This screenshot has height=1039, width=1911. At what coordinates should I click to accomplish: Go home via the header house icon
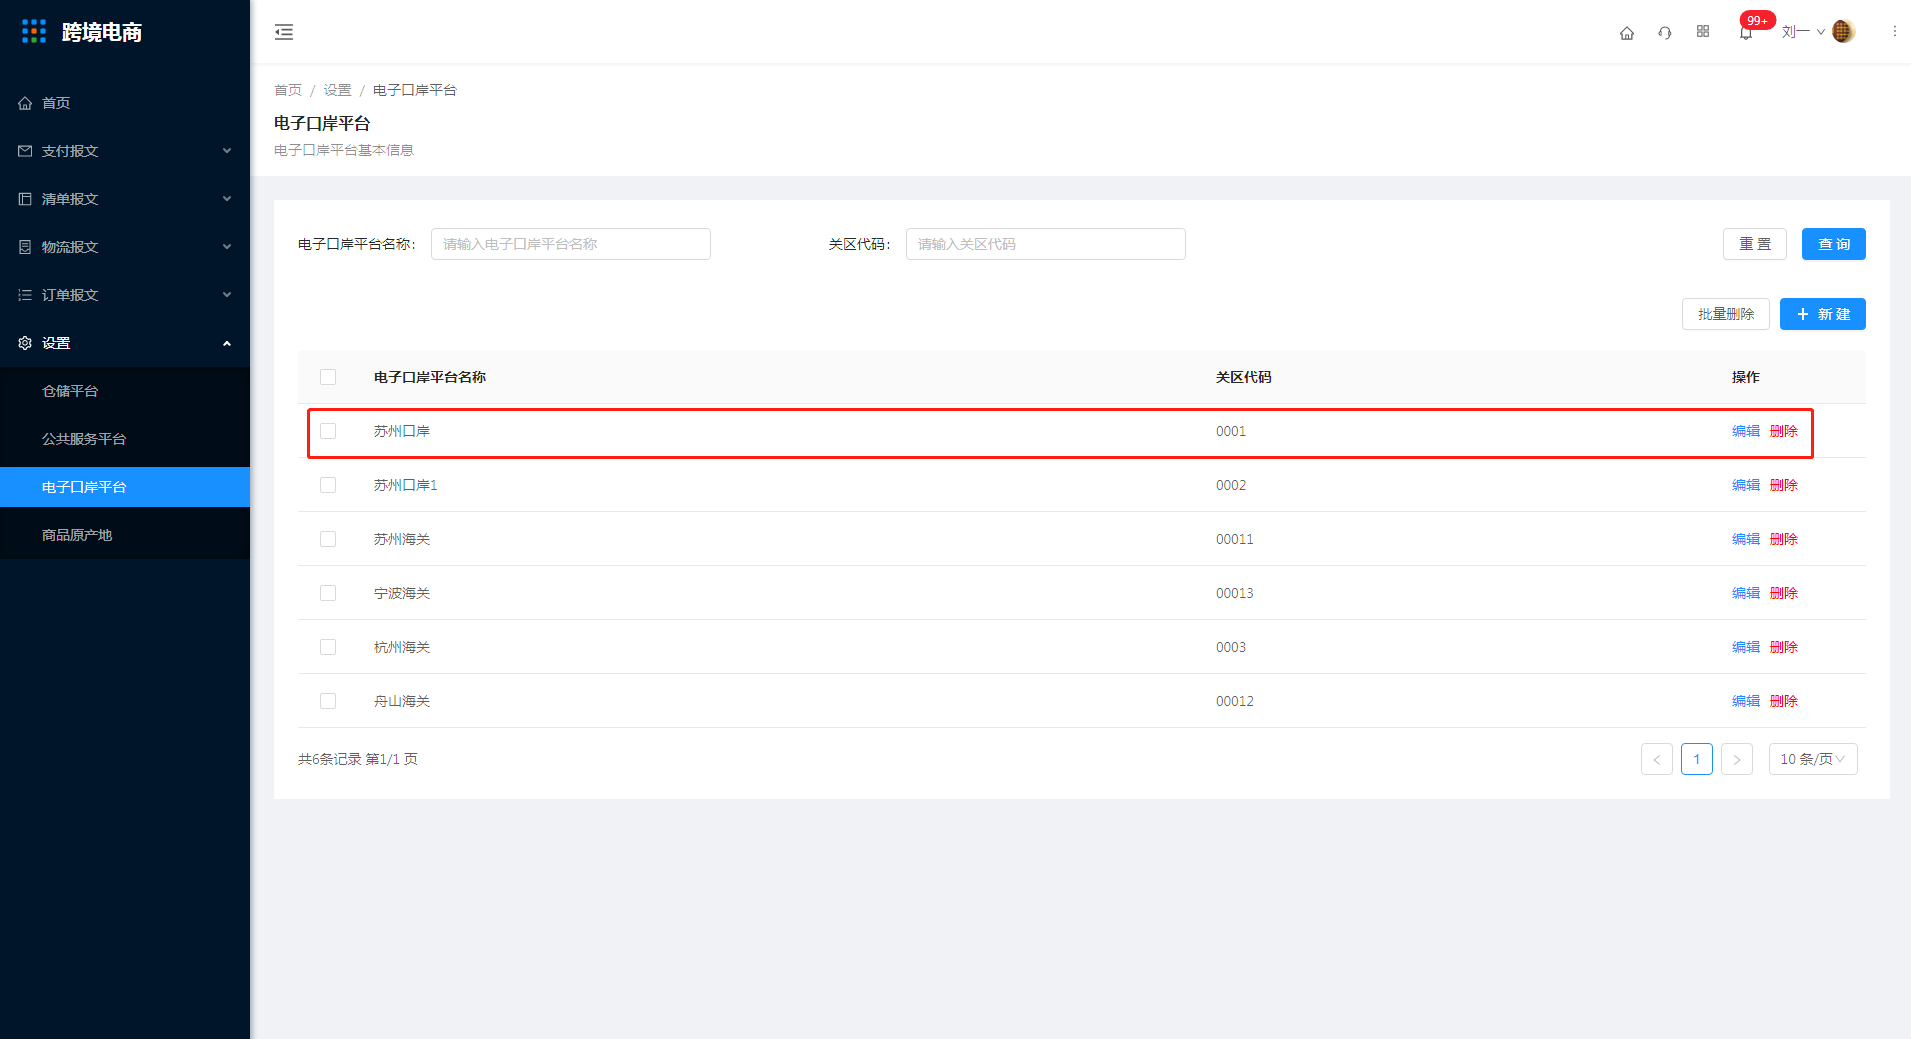1627,32
